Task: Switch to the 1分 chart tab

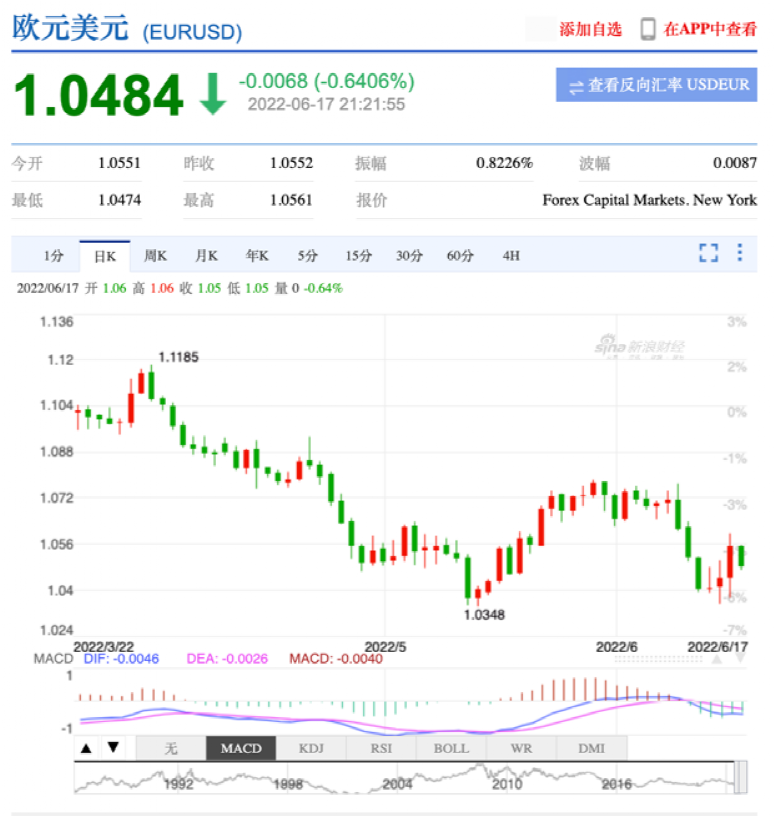Action: coord(53,256)
